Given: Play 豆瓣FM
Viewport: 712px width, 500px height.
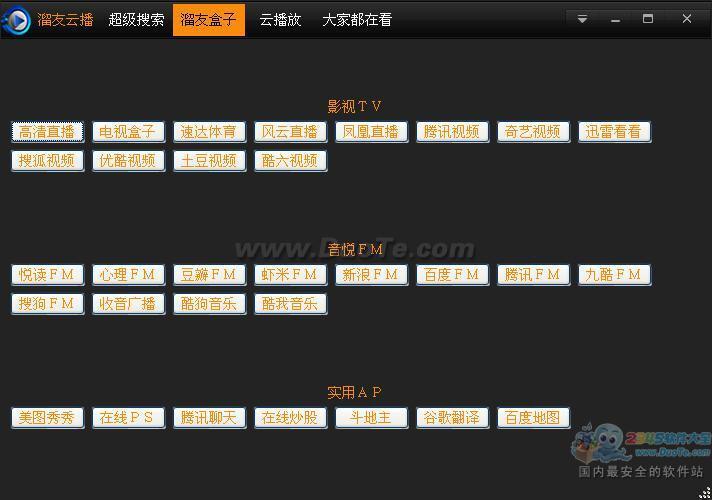Looking at the screenshot, I should point(209,275).
